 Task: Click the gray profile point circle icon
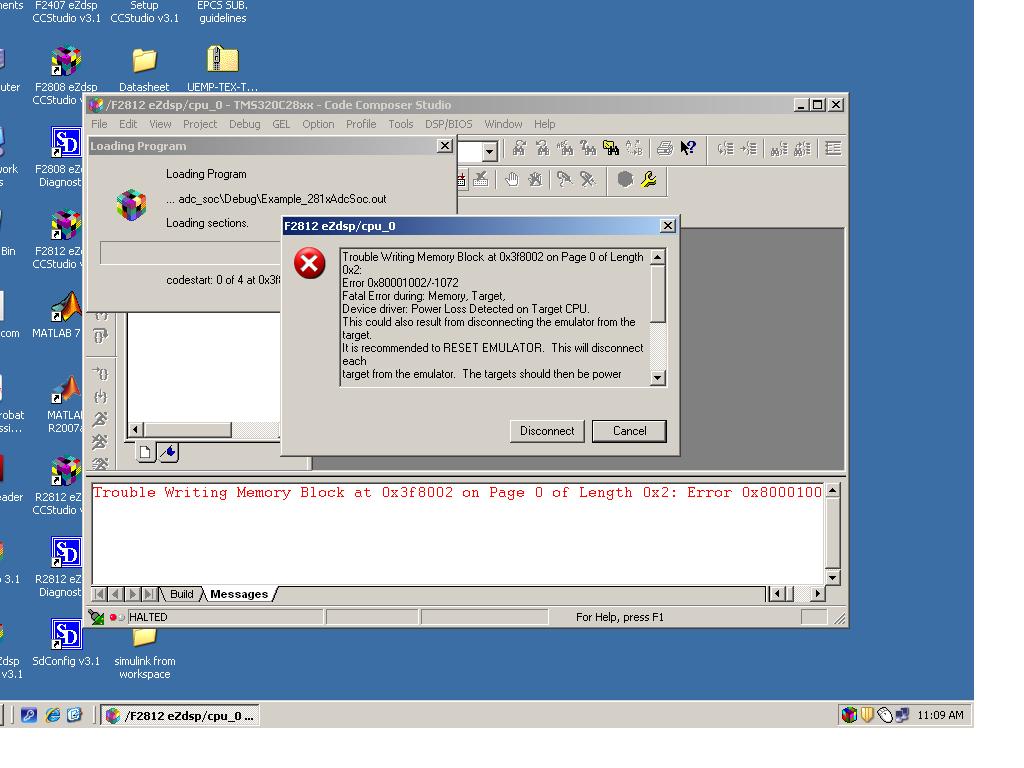coord(625,179)
